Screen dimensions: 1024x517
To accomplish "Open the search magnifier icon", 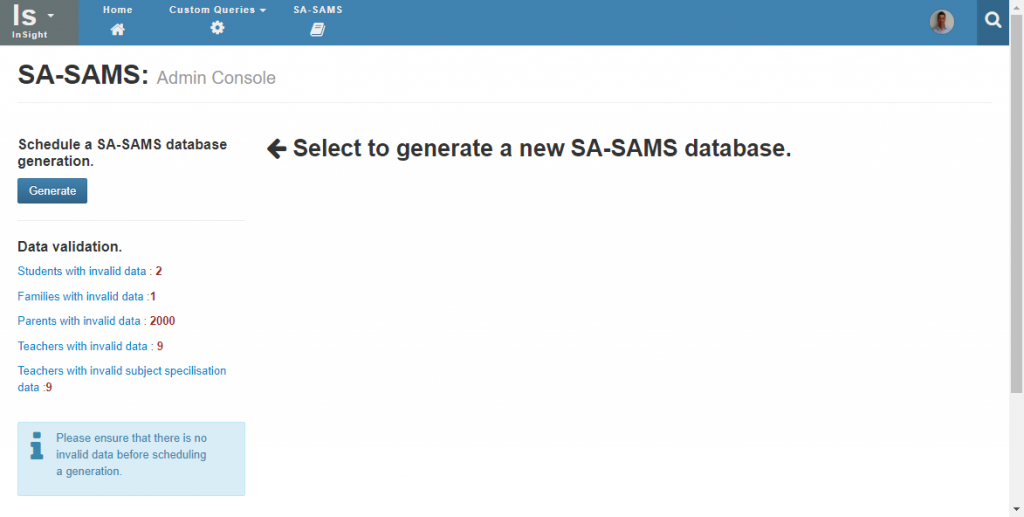I will coord(993,21).
